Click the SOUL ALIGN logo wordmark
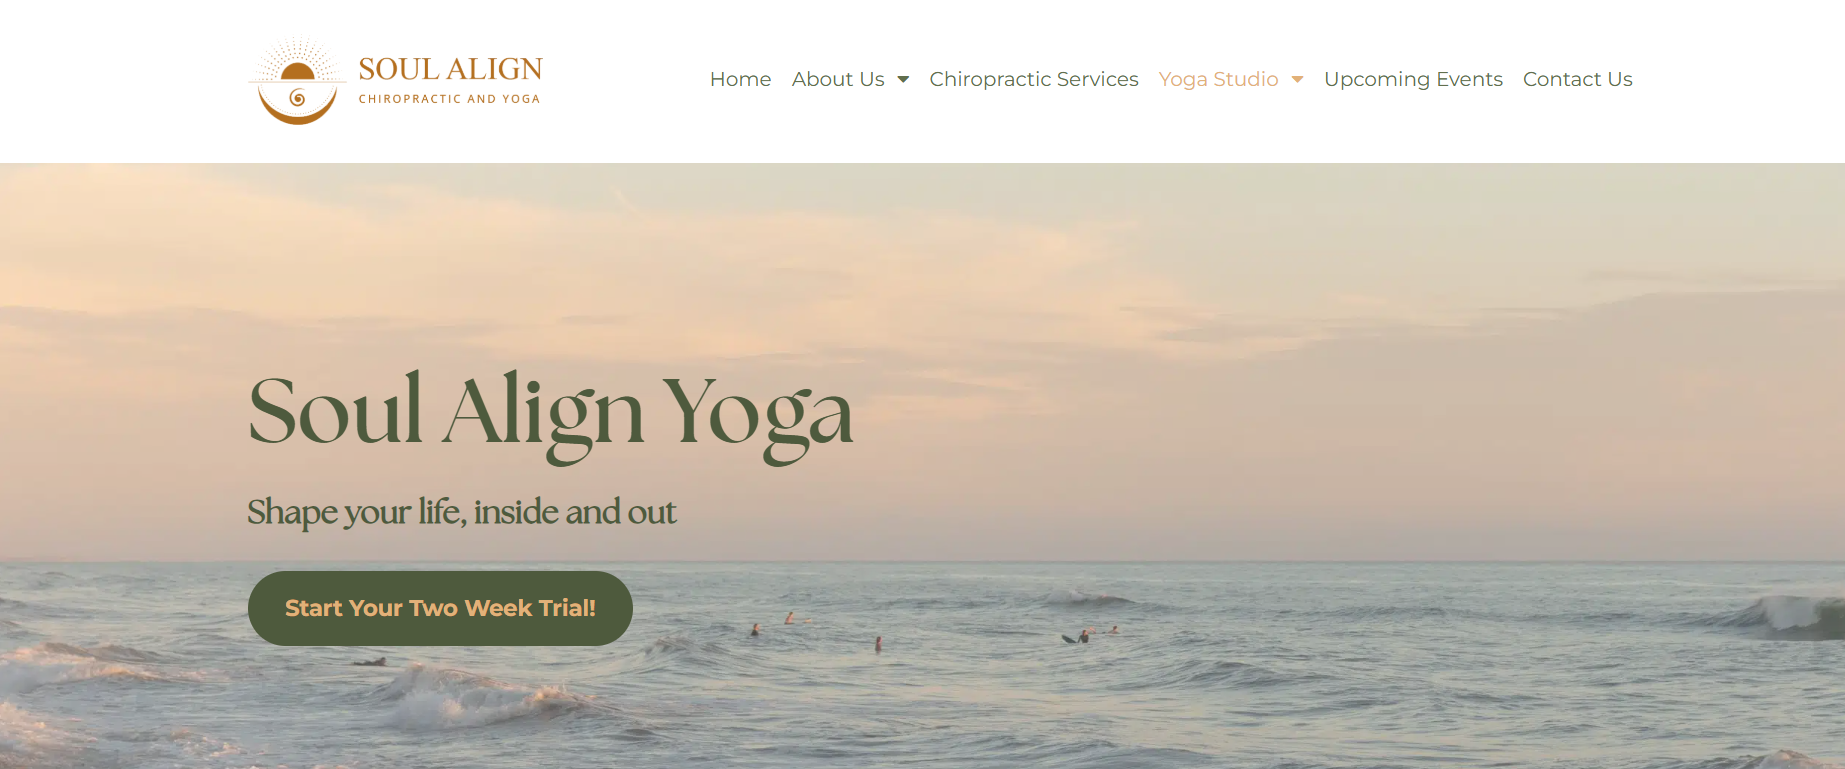Screen dimensions: 1845x769 (450, 69)
